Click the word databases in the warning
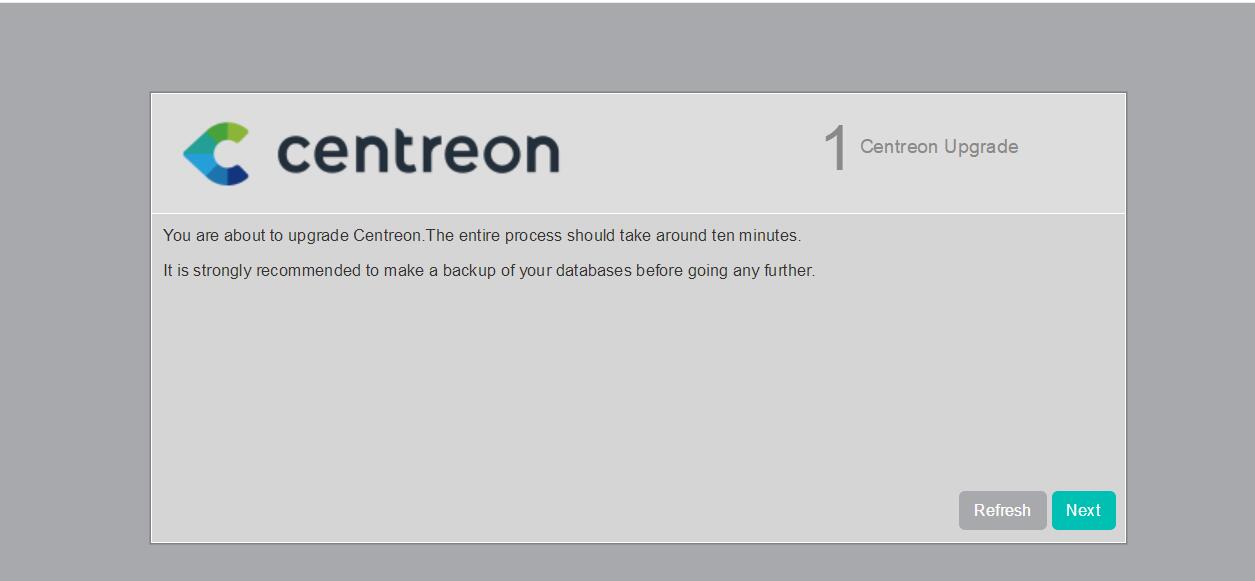Viewport: 1255px width, 581px height. [594, 270]
